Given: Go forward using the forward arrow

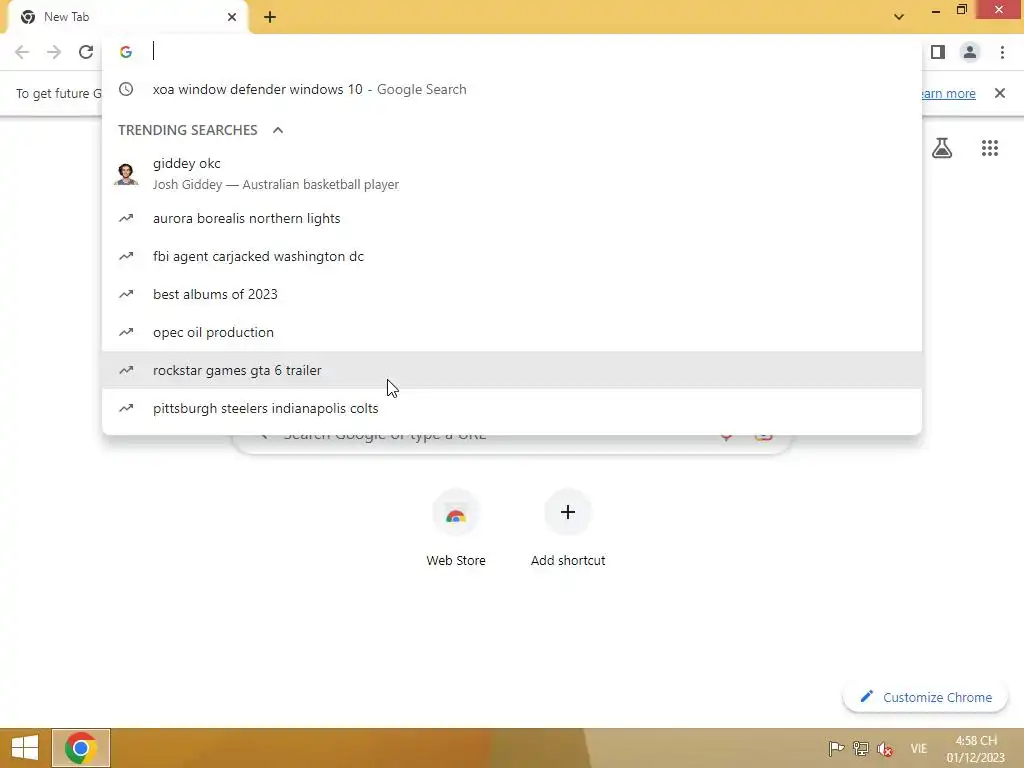Looking at the screenshot, I should pyautogui.click(x=54, y=52).
